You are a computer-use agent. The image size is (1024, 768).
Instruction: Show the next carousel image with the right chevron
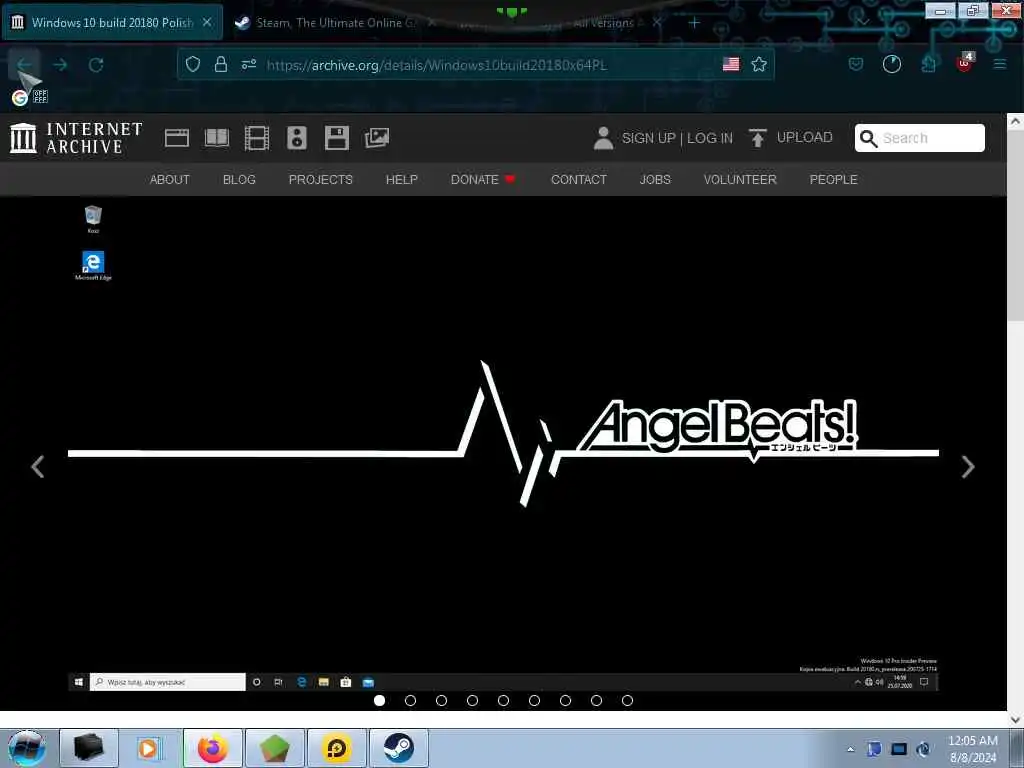tap(968, 466)
